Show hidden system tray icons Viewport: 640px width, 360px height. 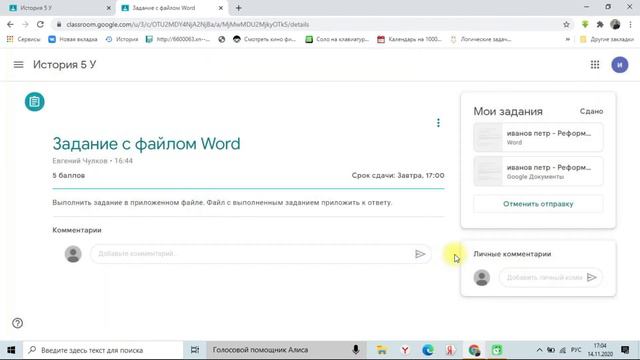(539, 350)
